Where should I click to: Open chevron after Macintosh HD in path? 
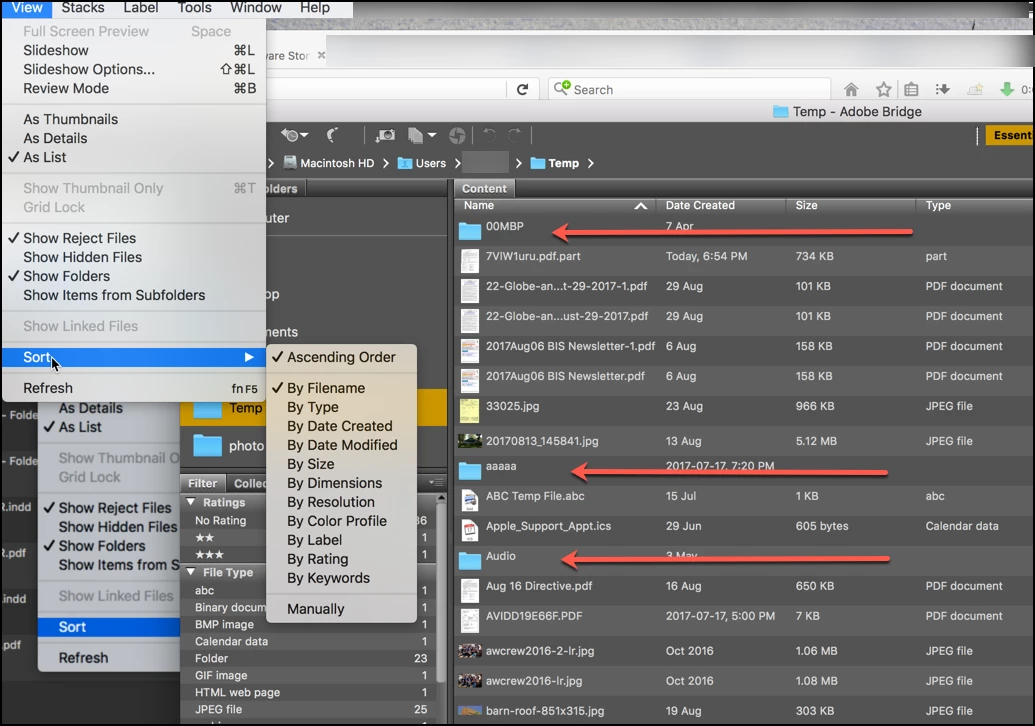coord(385,163)
